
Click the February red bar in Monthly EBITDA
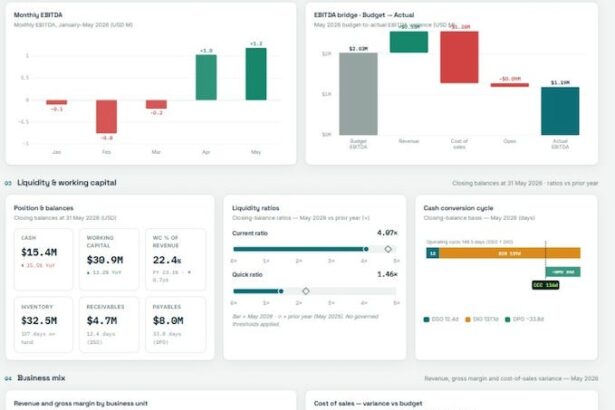point(106,117)
